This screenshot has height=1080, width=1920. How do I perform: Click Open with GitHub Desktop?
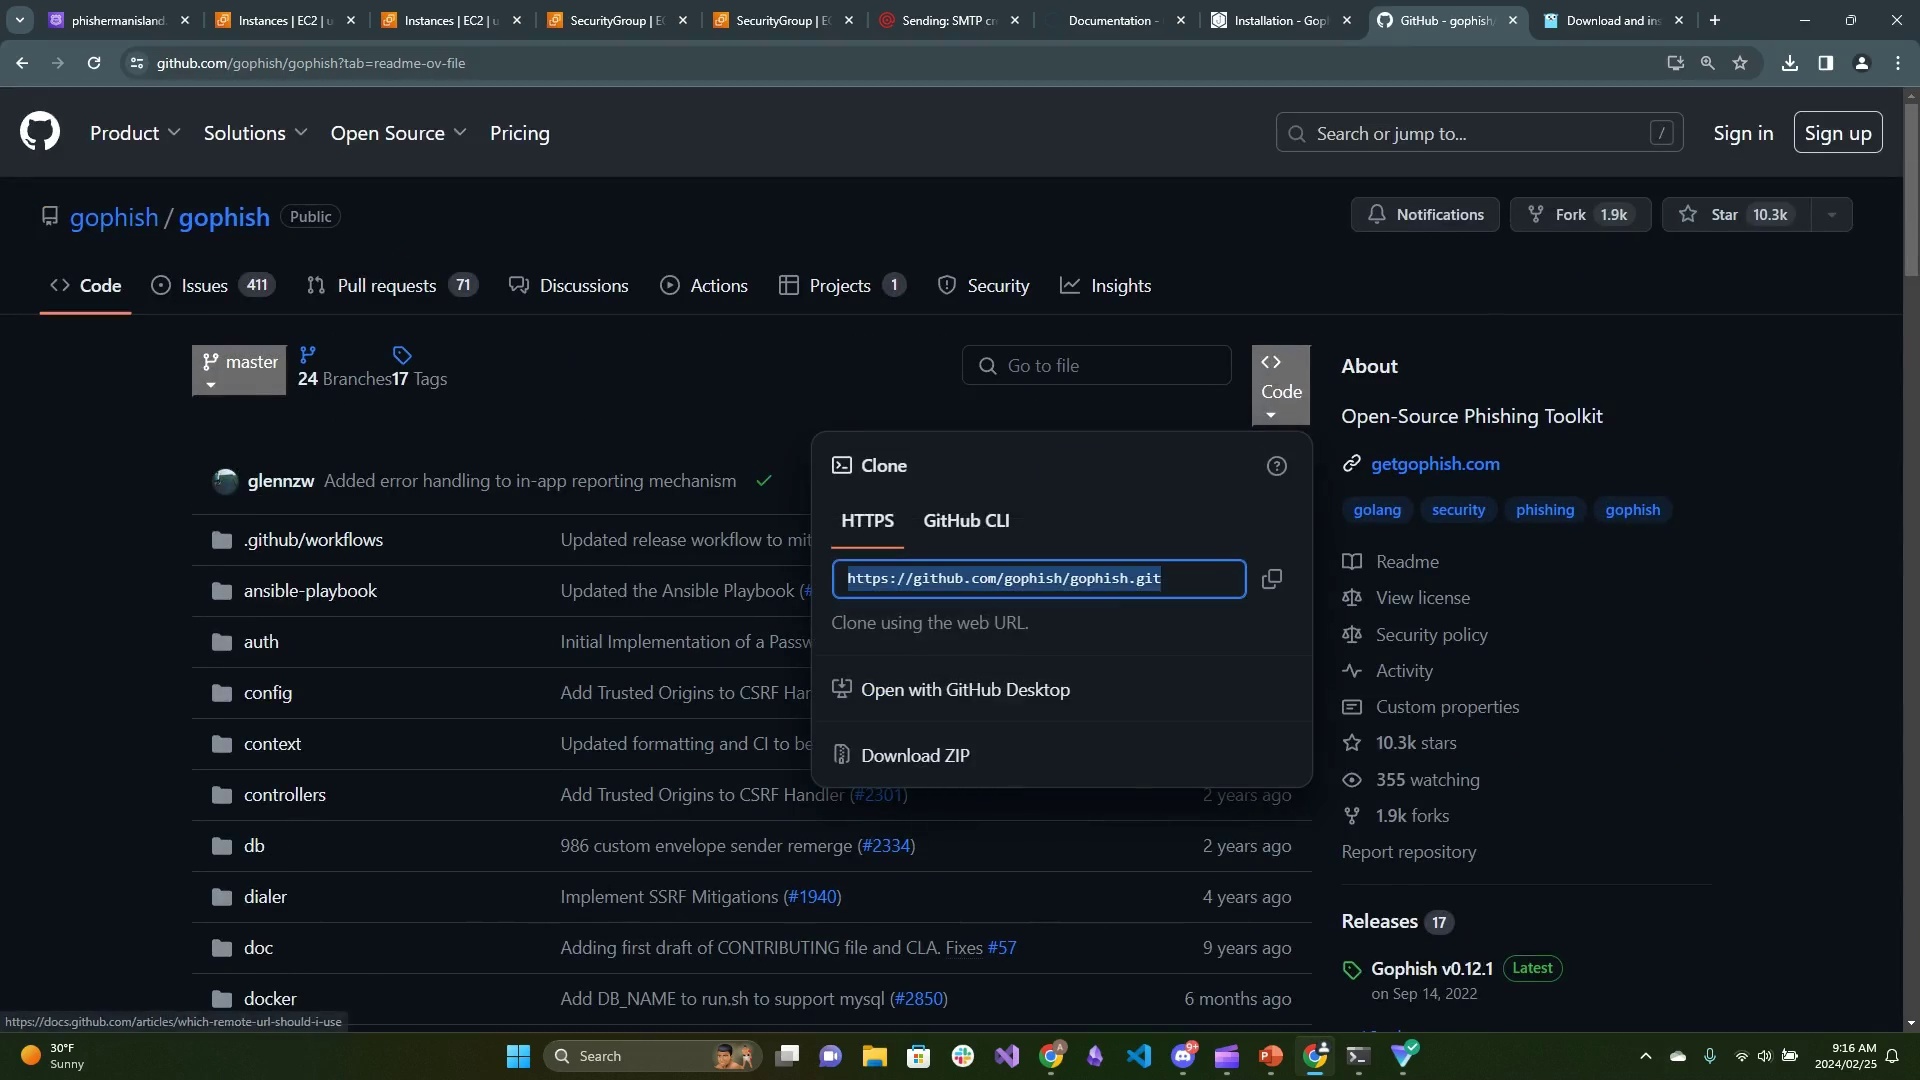[951, 690]
